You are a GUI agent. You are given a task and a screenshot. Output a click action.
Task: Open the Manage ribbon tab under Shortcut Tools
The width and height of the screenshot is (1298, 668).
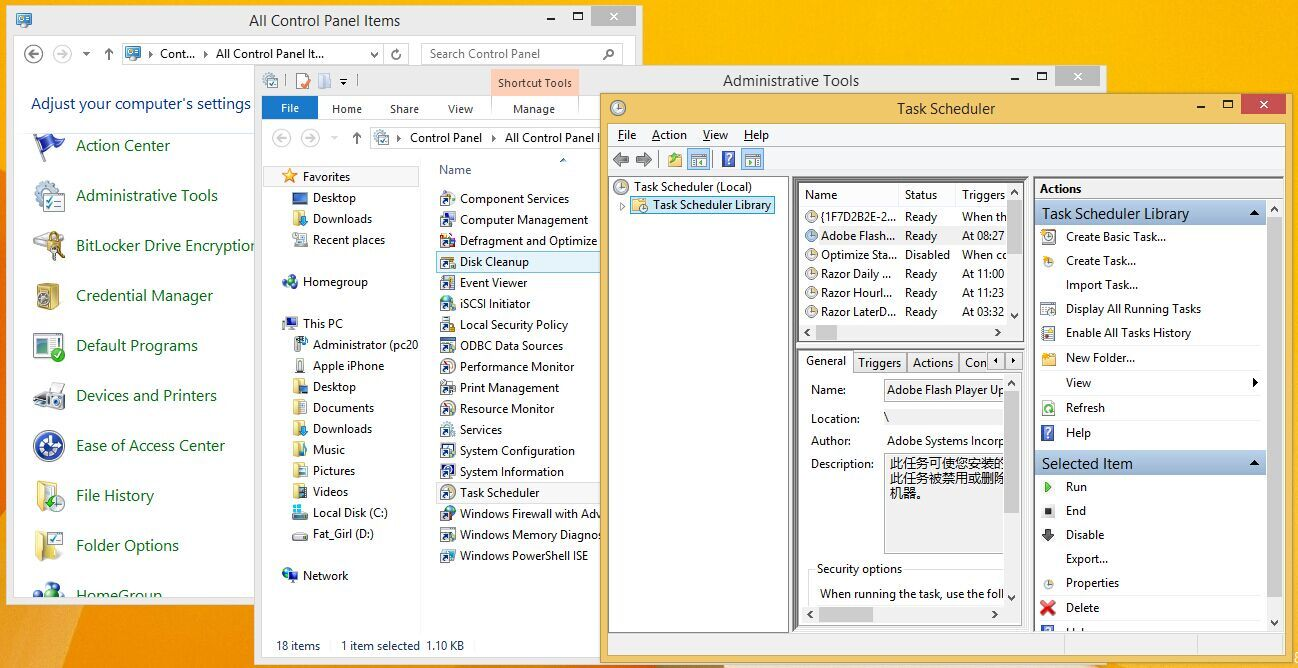pyautogui.click(x=534, y=109)
